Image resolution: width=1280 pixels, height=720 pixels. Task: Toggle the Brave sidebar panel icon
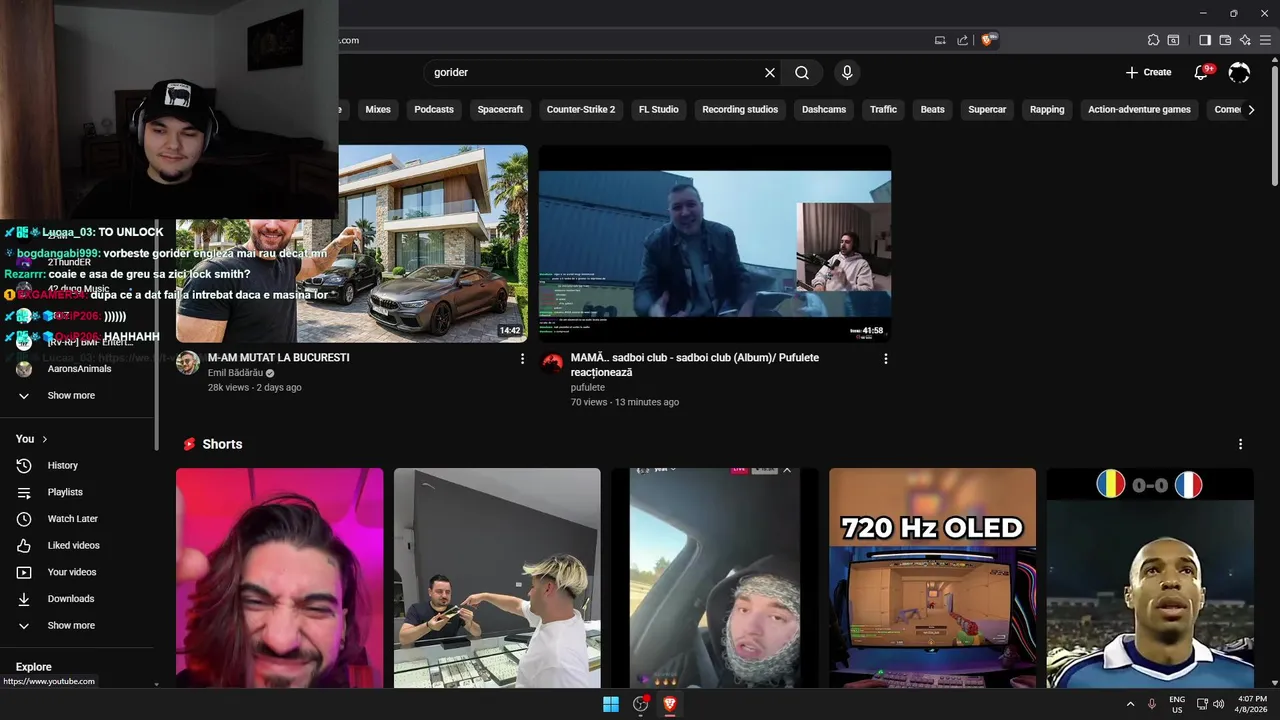tap(1205, 40)
